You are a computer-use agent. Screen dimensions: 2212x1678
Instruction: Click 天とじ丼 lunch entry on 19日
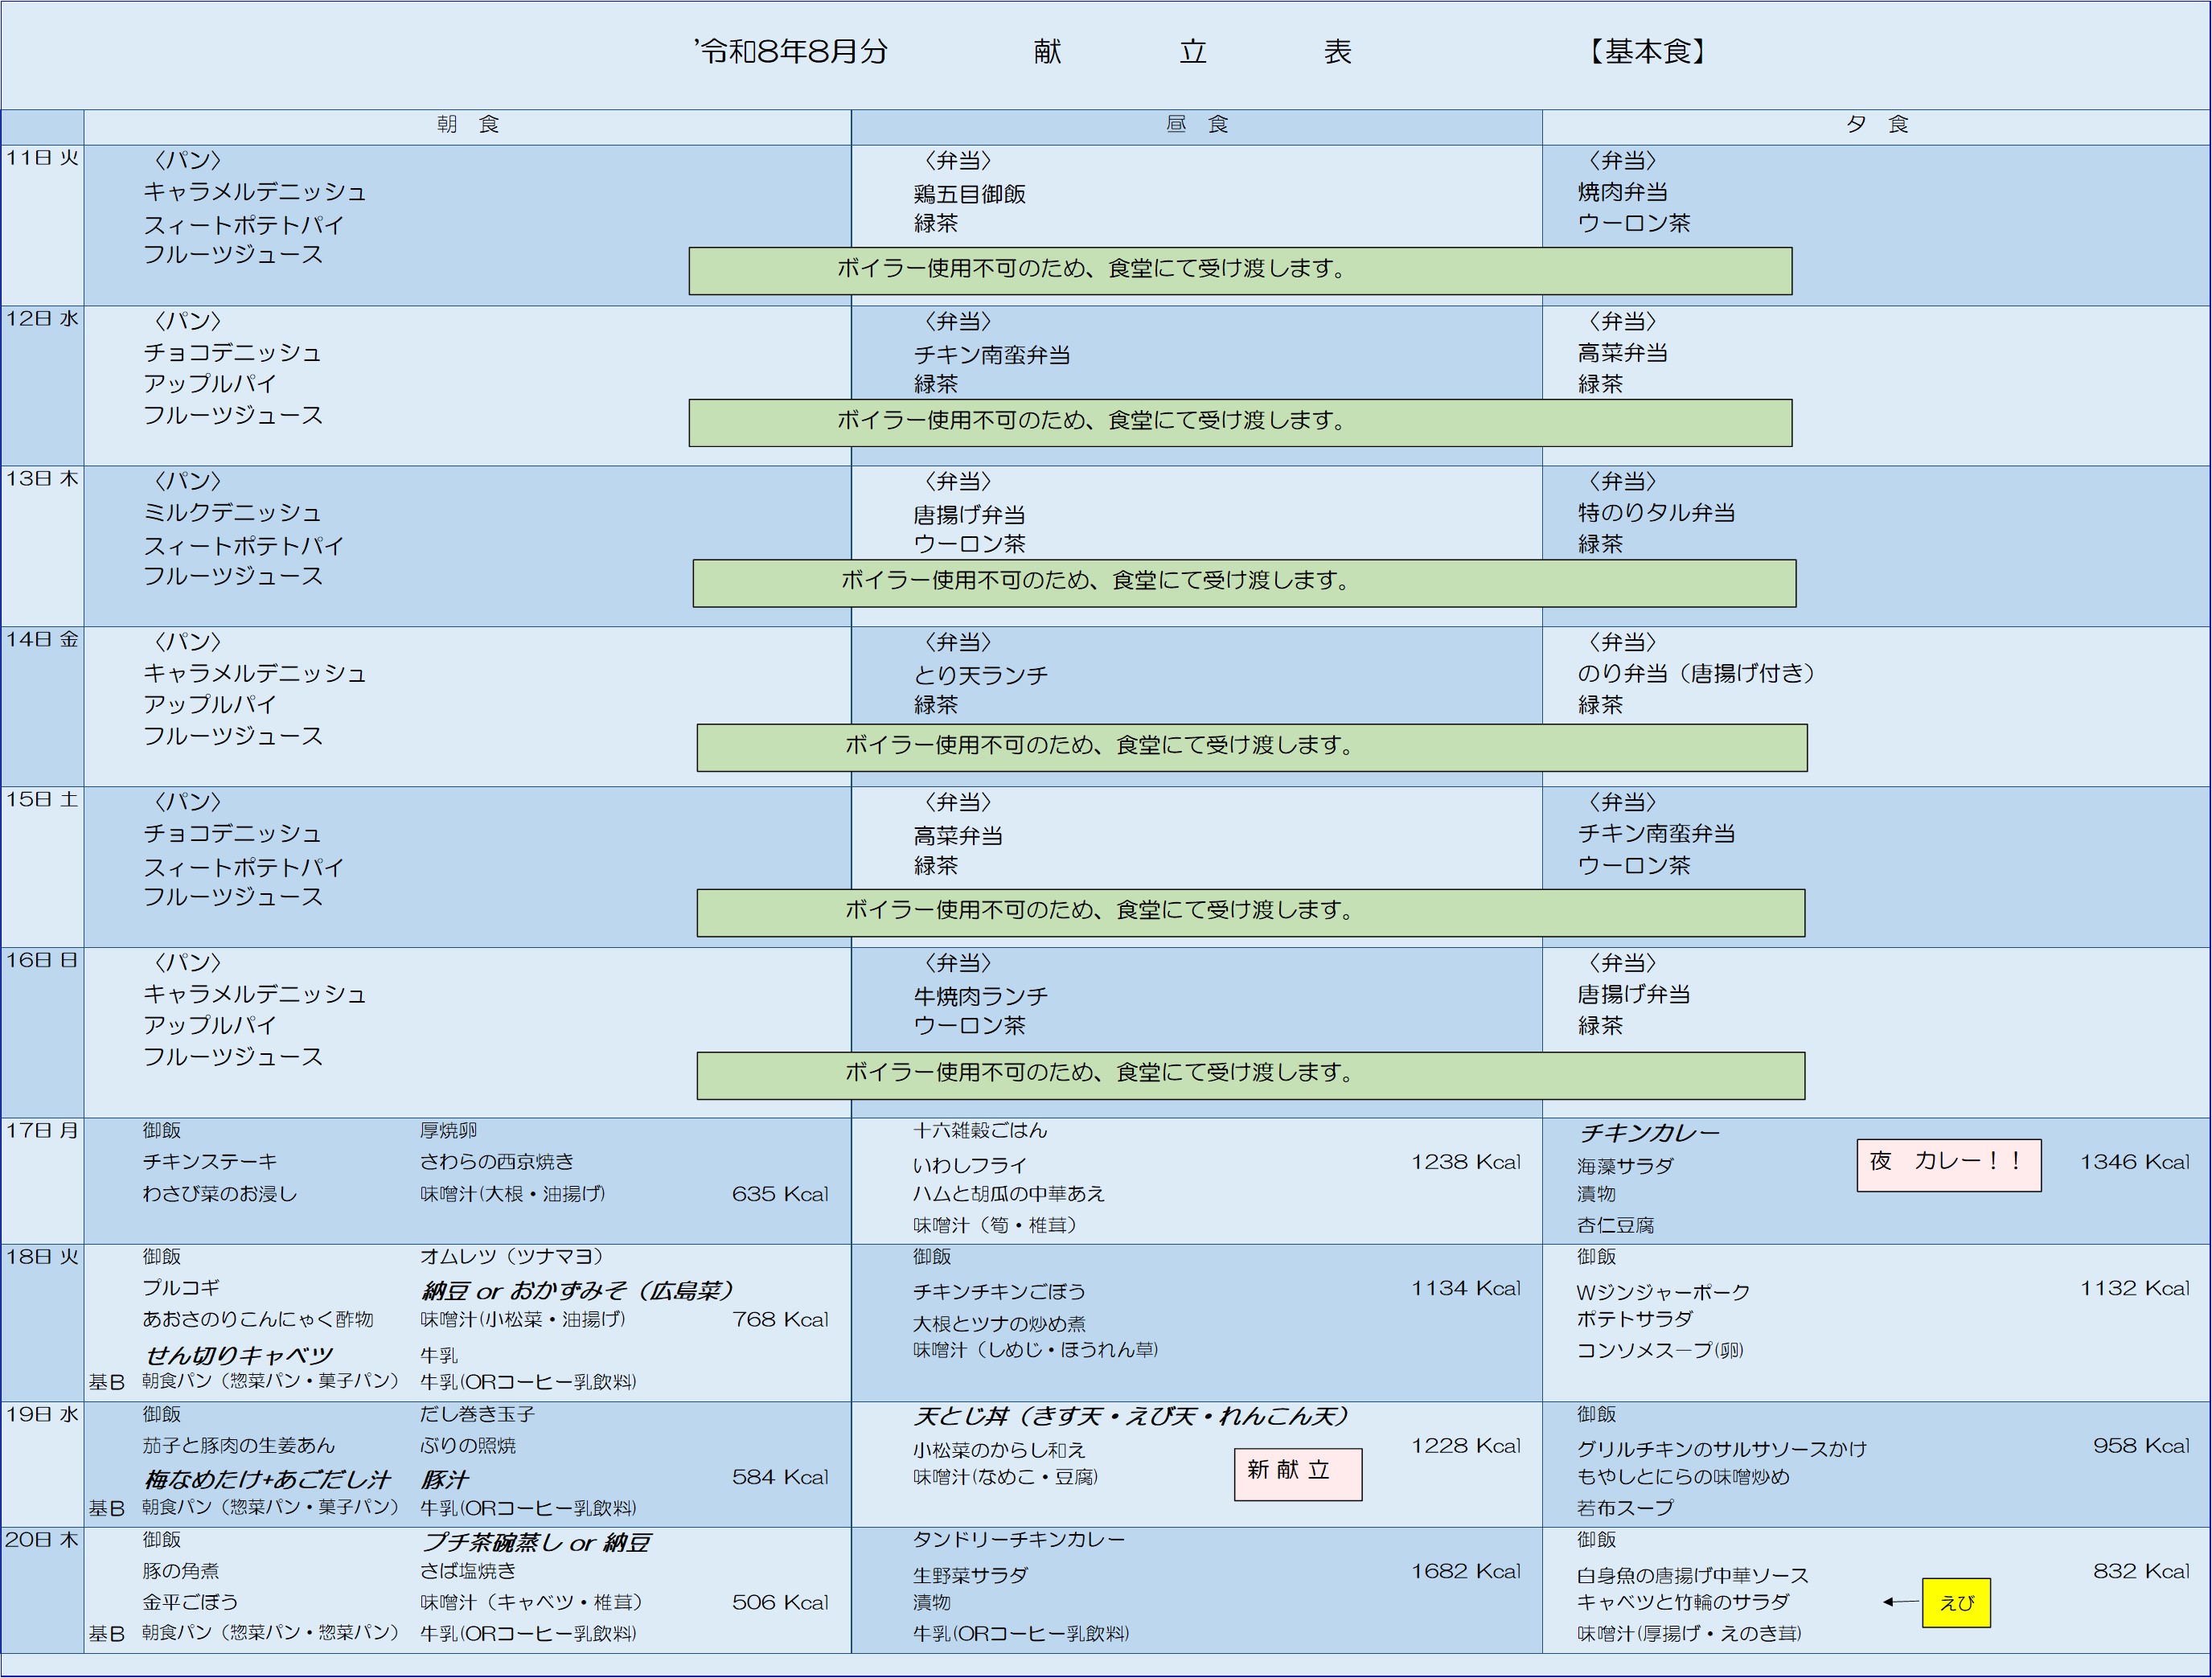pos(1131,1416)
